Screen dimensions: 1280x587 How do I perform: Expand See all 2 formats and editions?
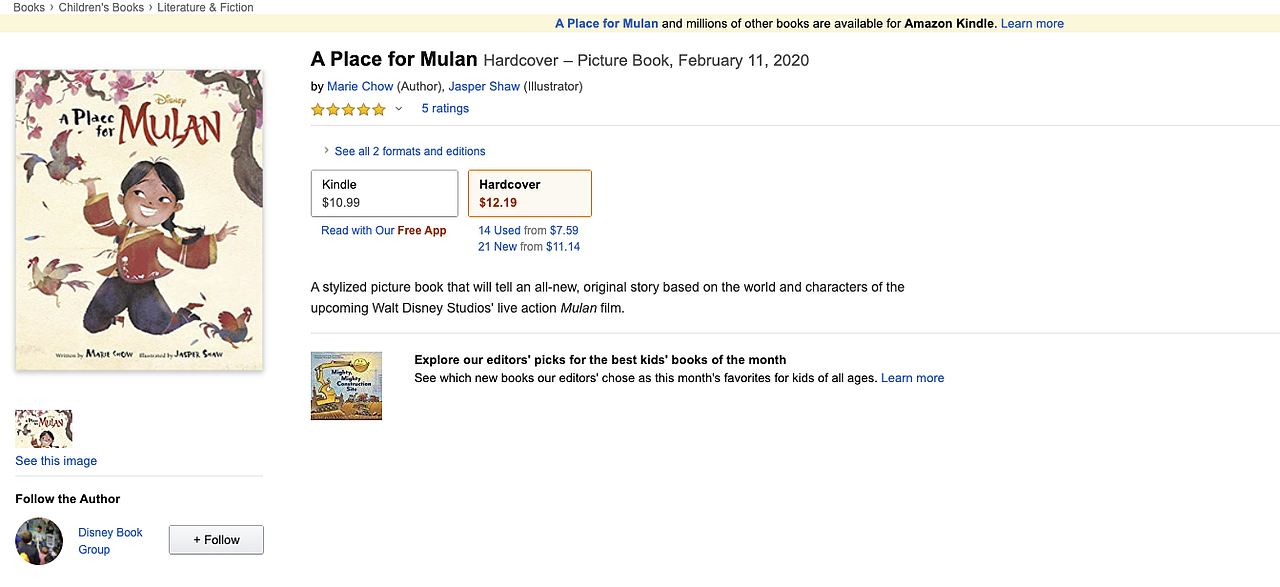click(409, 151)
